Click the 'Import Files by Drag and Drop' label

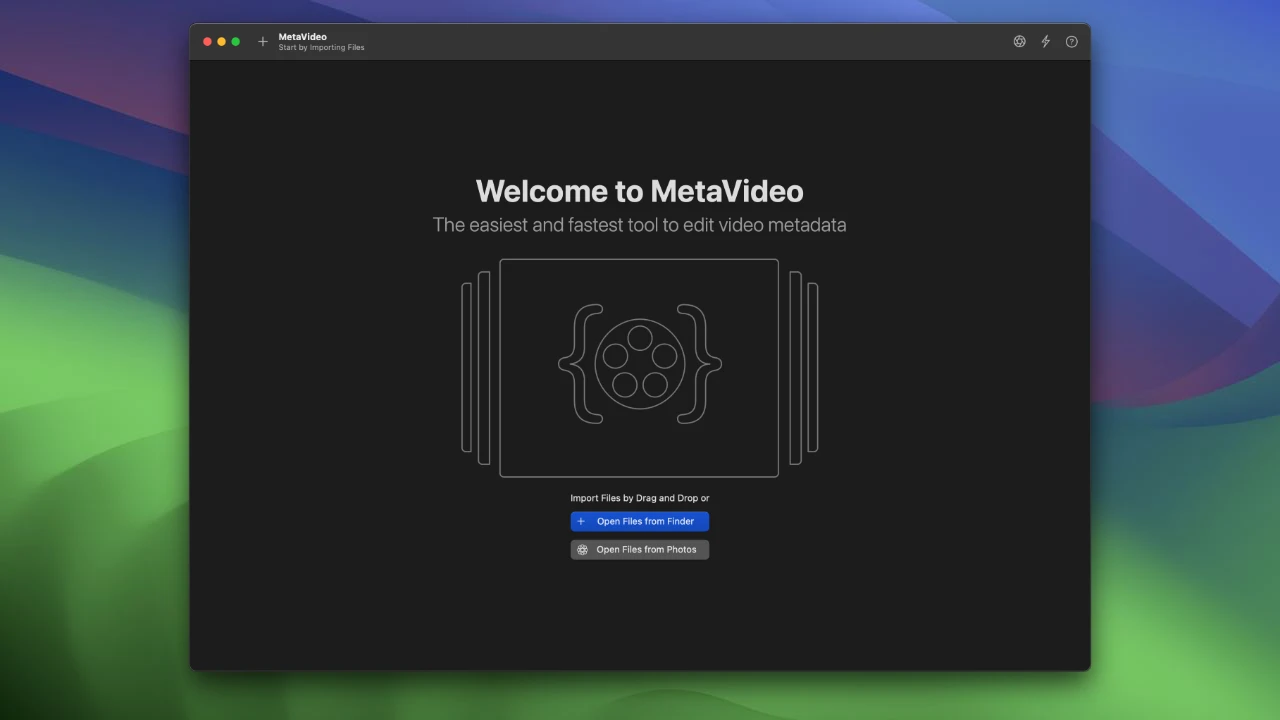point(639,498)
